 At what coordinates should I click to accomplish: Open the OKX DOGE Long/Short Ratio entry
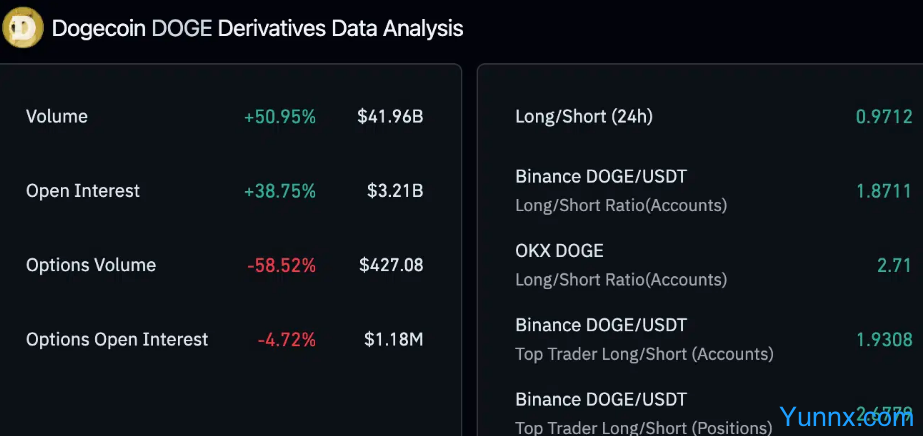620,264
